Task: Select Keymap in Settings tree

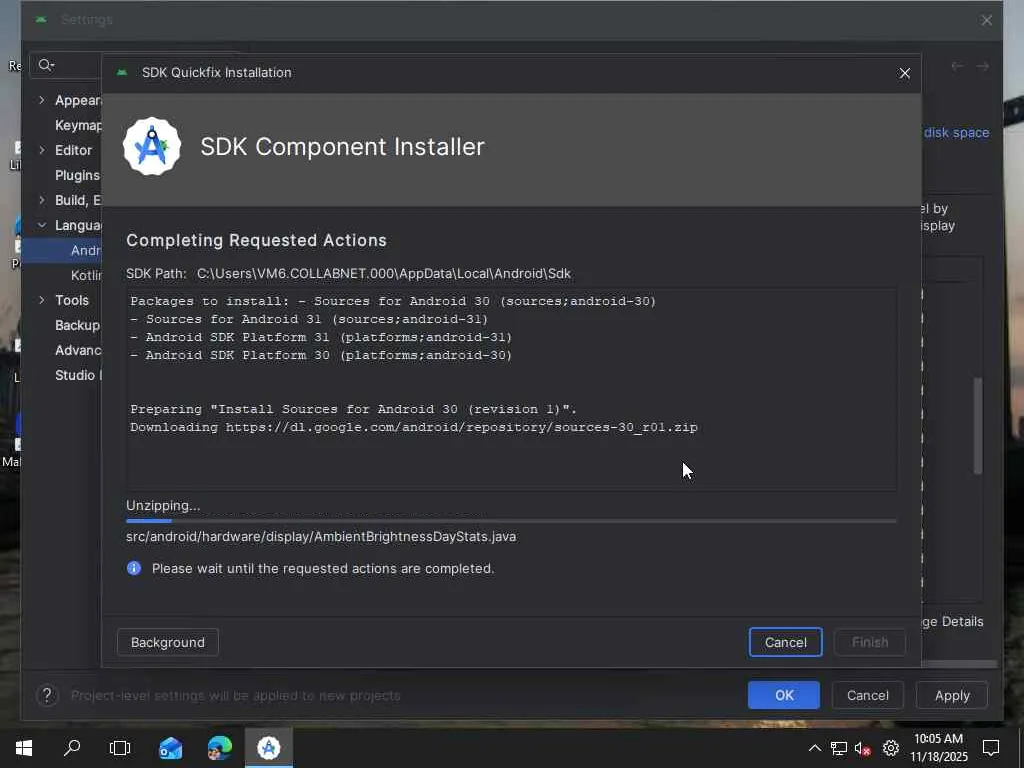Action: click(x=78, y=125)
